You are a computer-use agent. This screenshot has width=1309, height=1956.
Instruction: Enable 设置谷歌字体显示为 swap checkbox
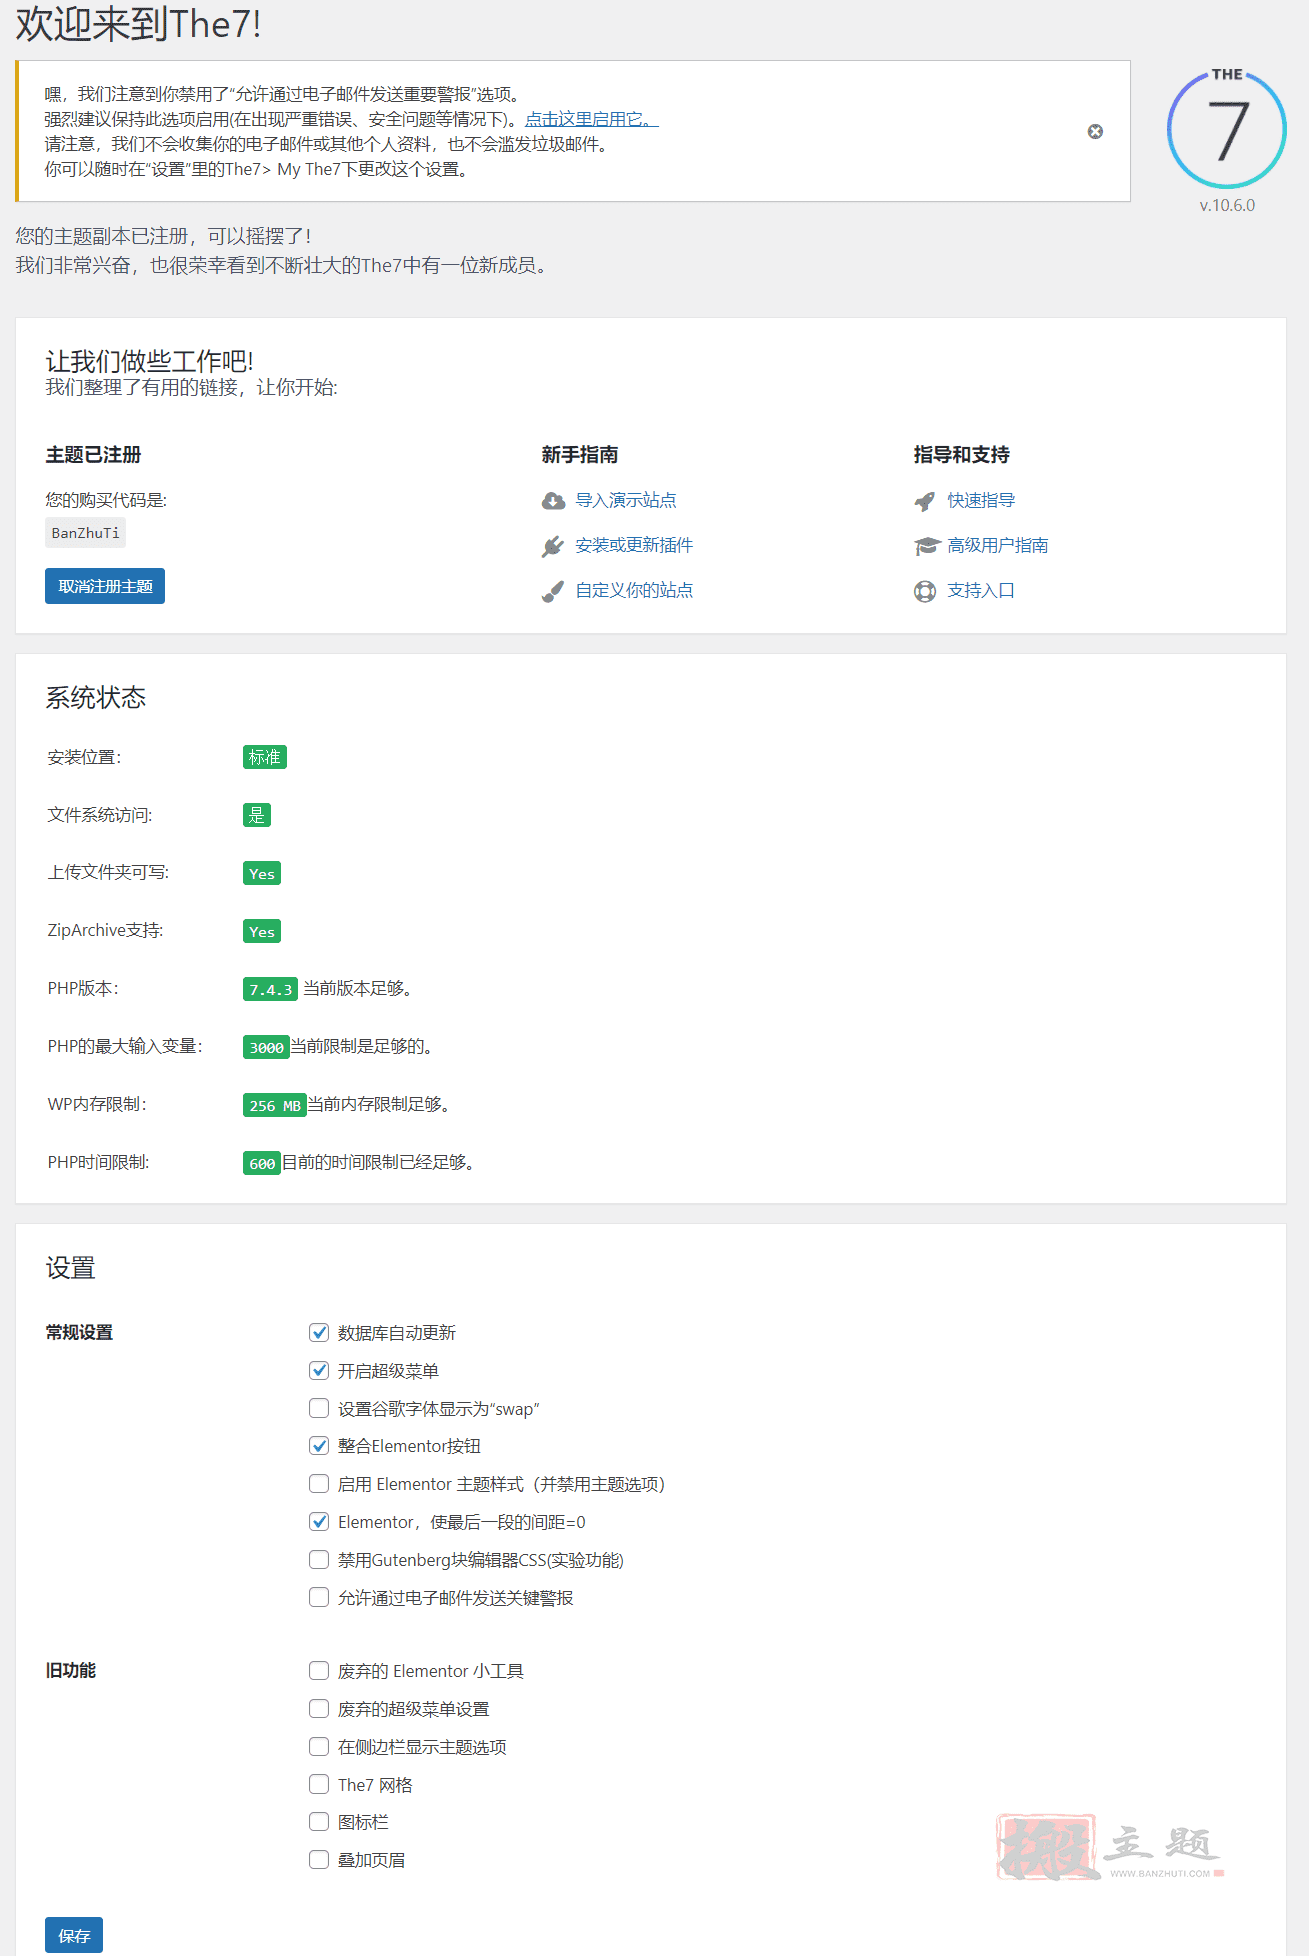319,1408
